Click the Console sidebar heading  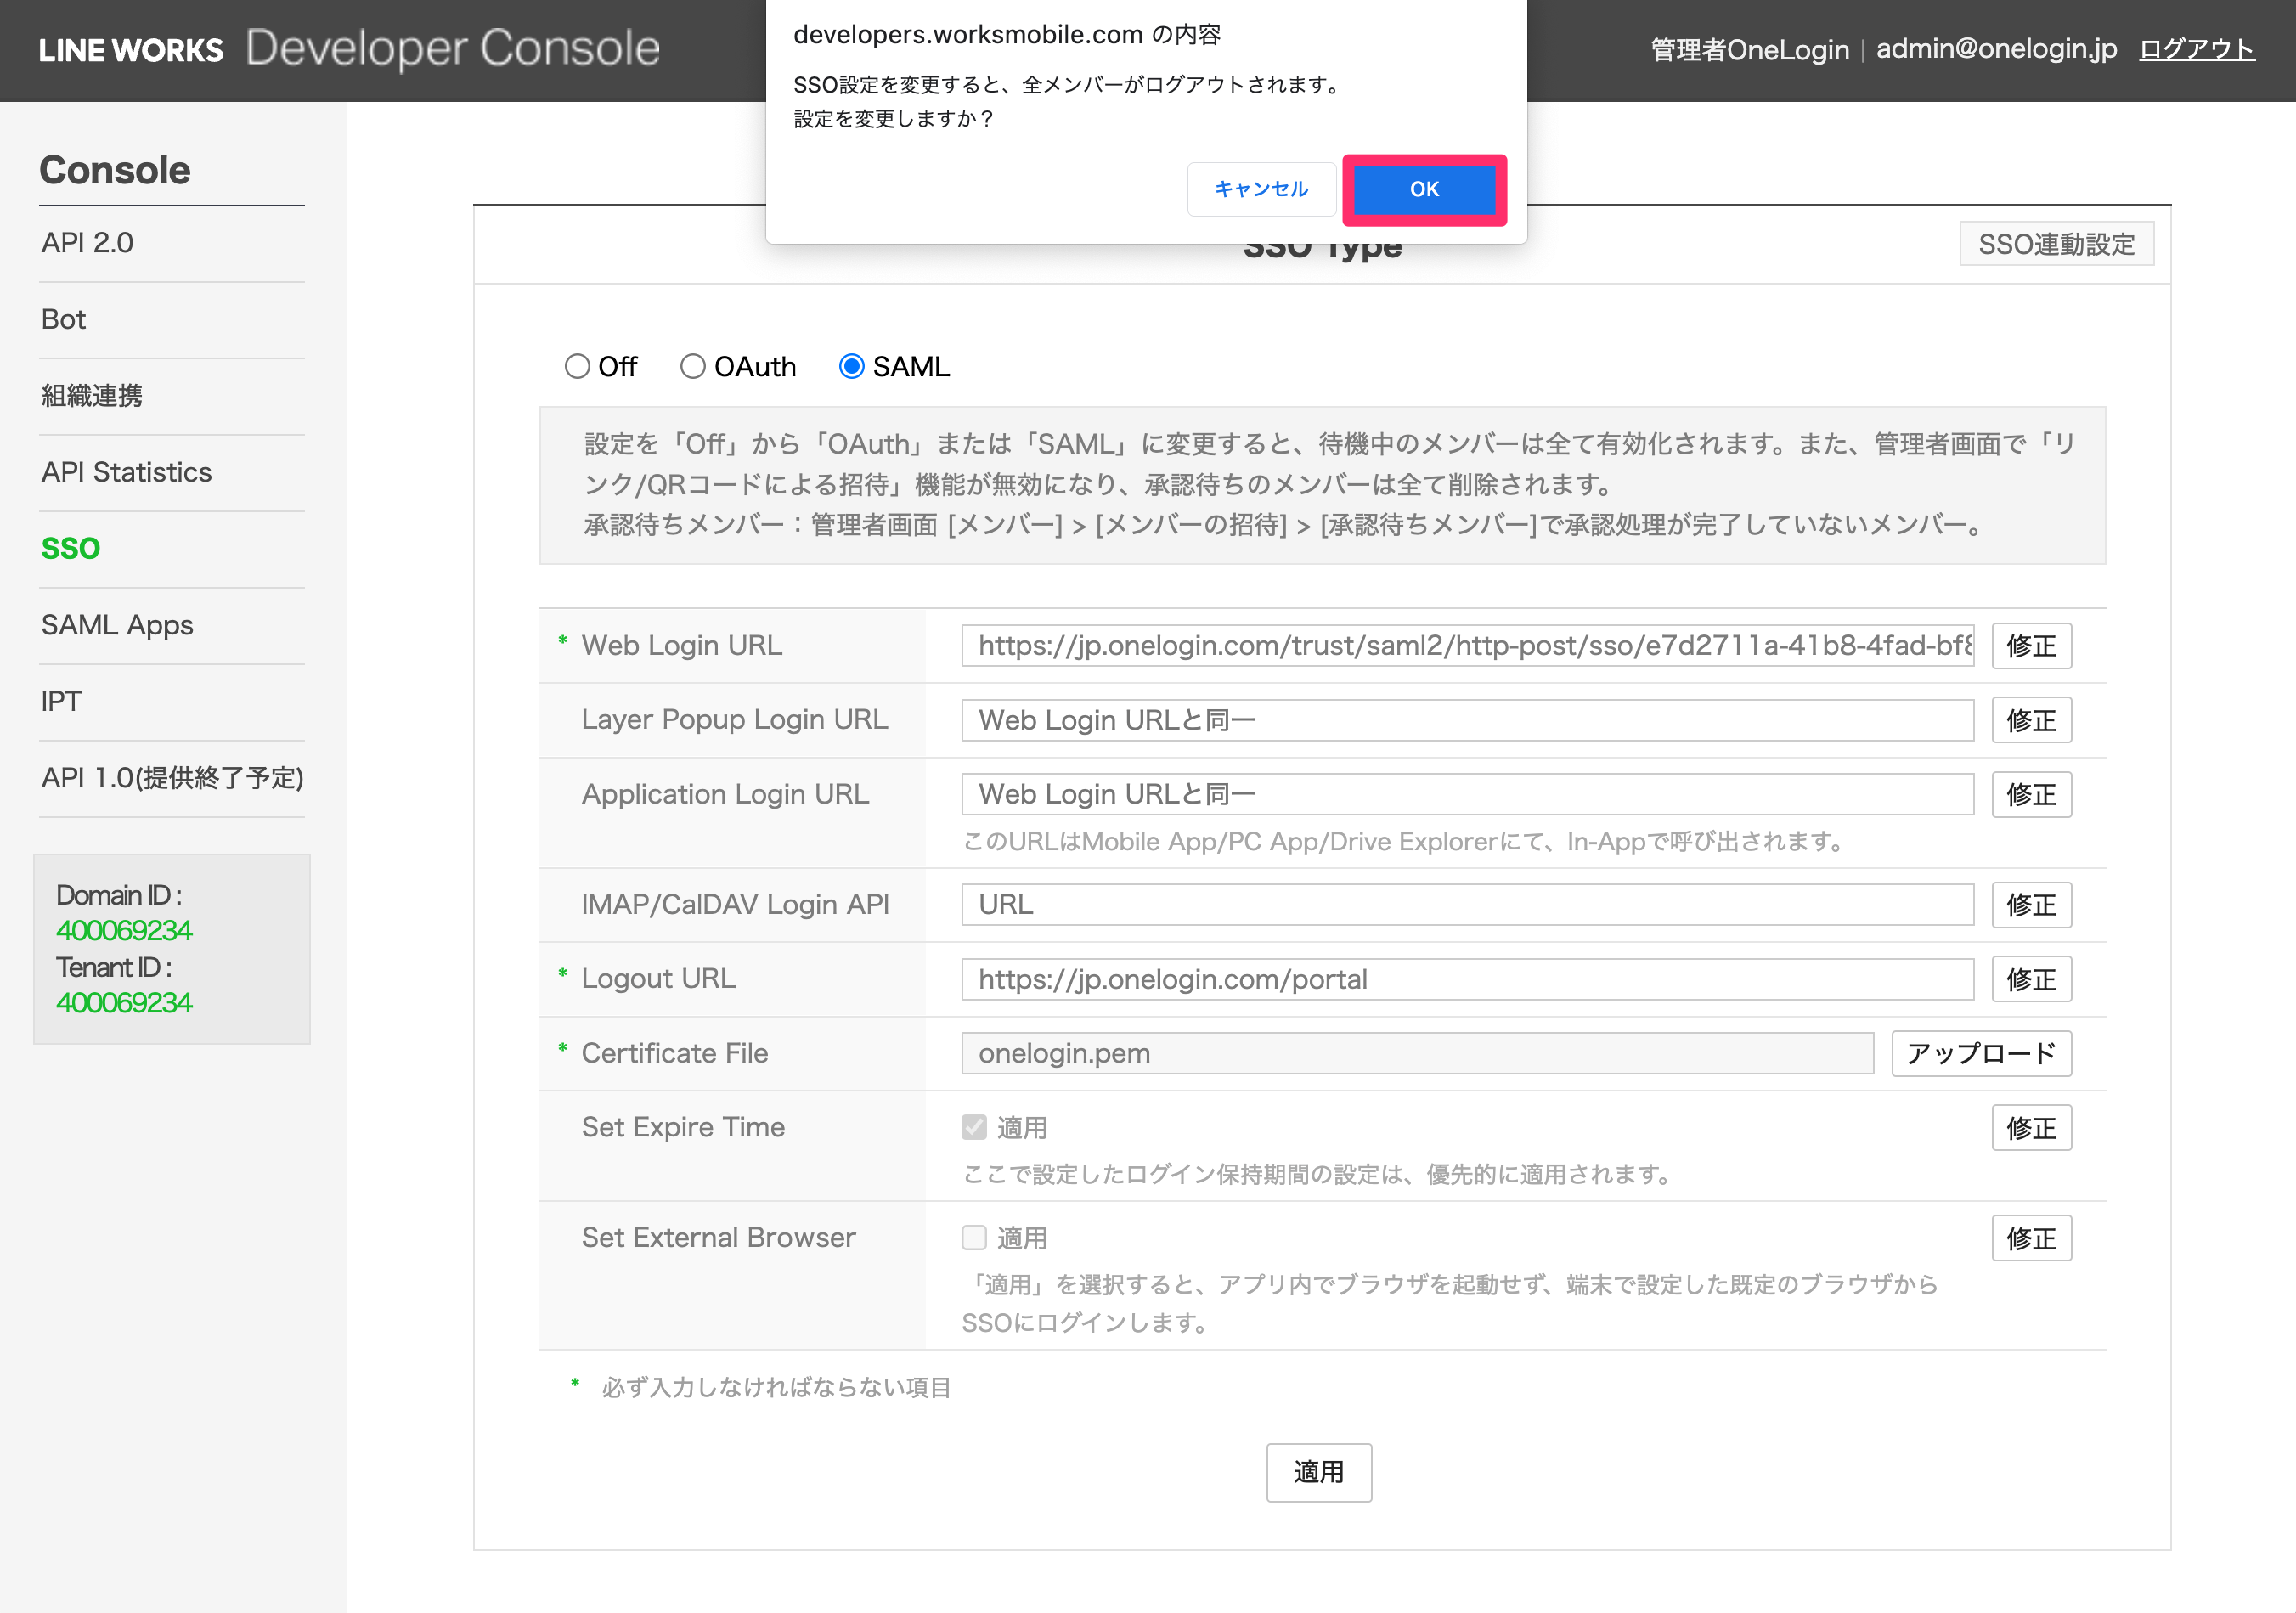coord(115,170)
